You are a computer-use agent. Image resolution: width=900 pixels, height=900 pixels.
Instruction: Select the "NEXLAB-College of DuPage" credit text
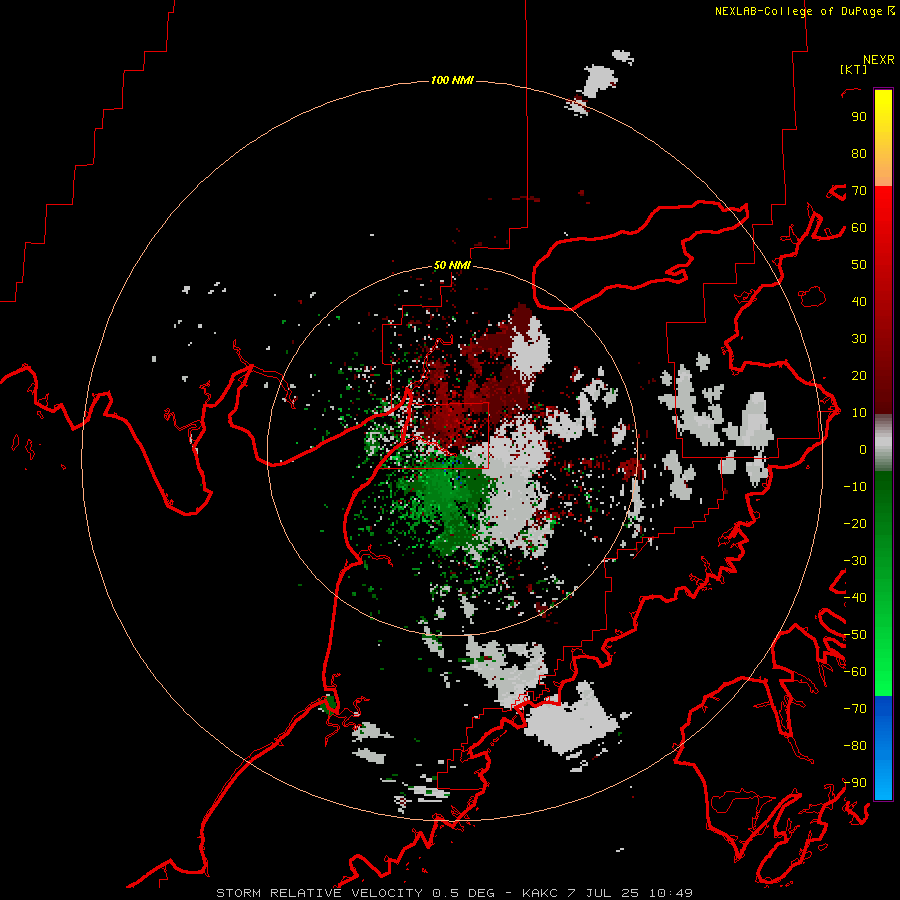click(800, 11)
